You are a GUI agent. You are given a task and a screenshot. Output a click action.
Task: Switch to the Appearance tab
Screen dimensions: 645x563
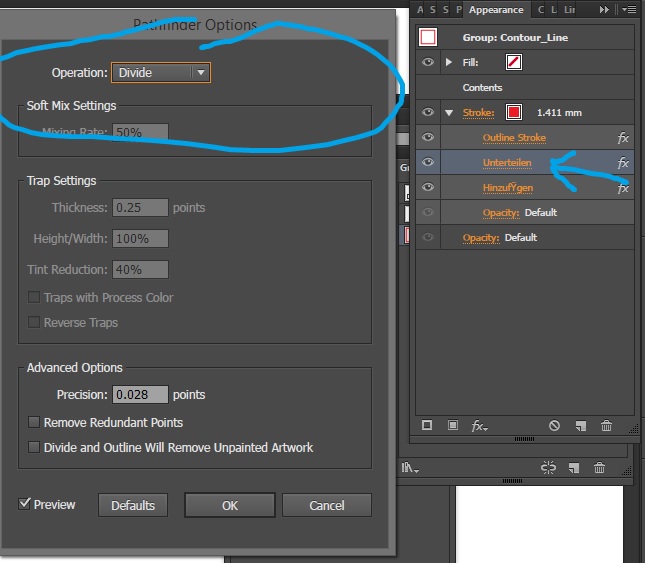(496, 9)
